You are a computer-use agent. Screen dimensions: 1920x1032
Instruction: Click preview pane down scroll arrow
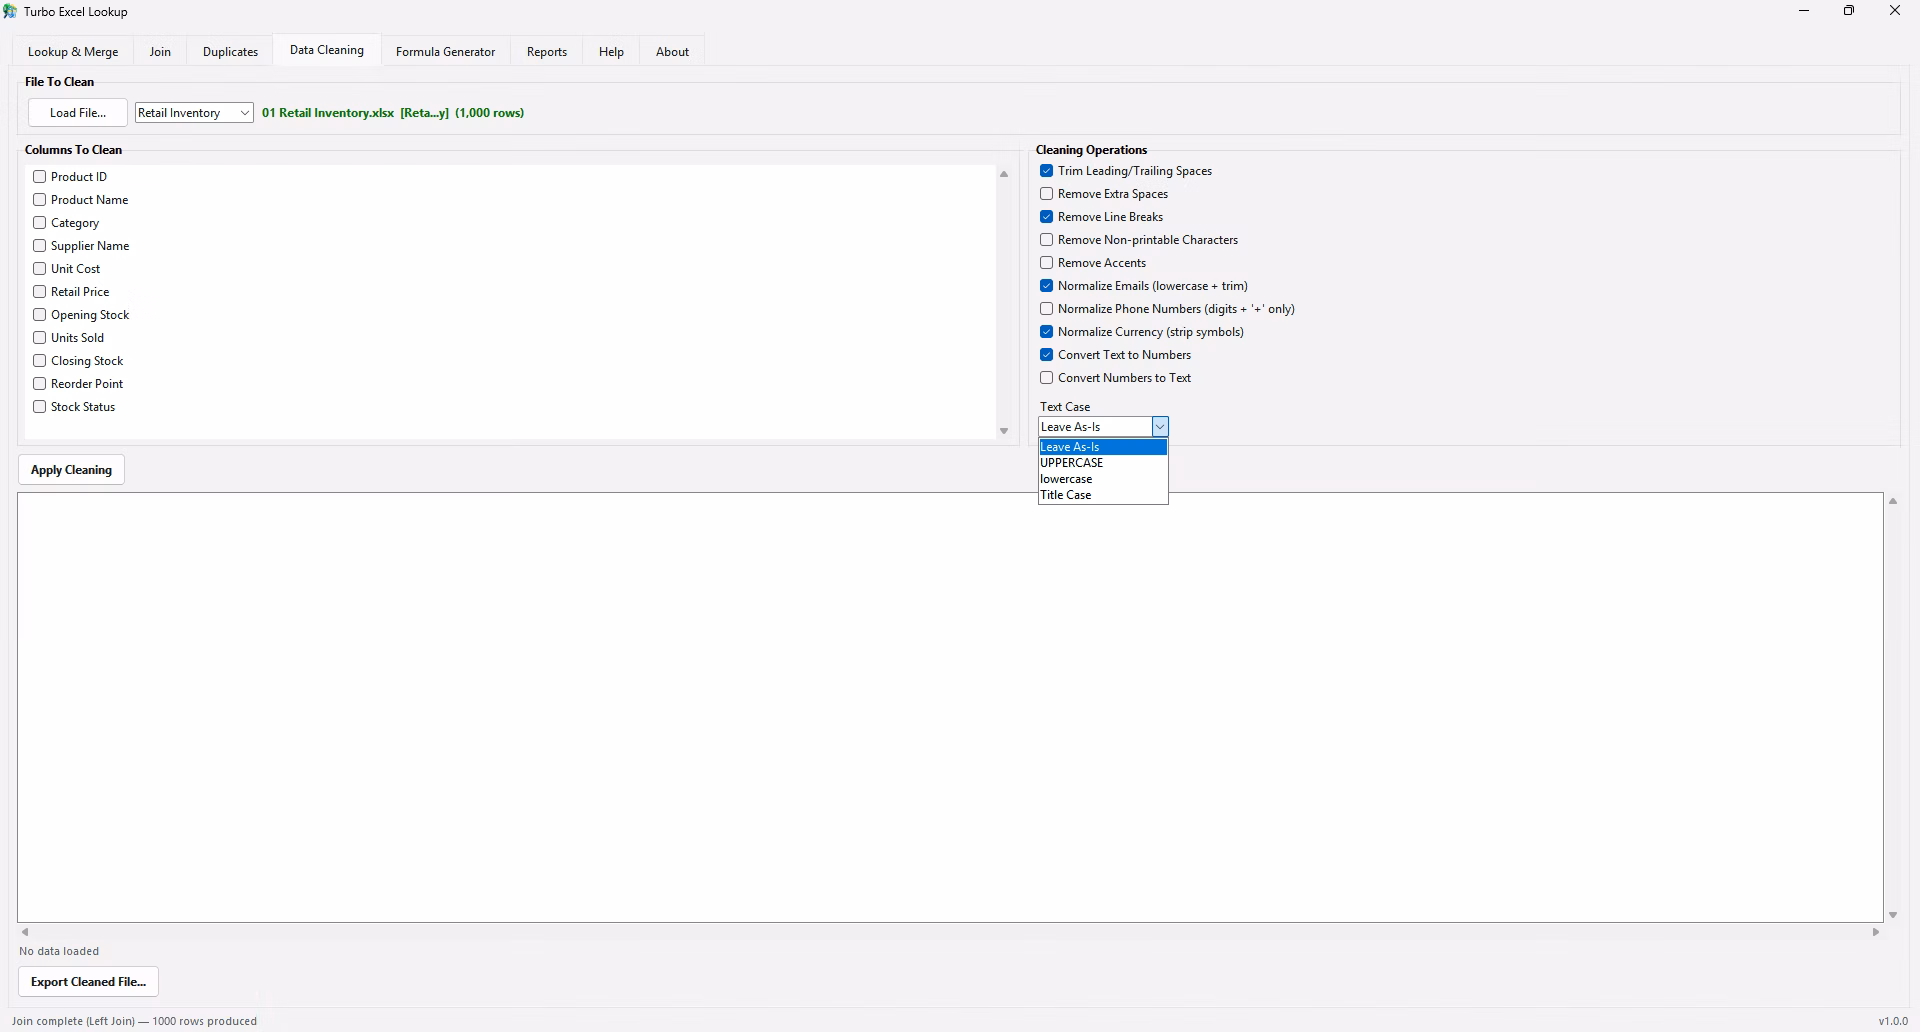tap(1893, 915)
